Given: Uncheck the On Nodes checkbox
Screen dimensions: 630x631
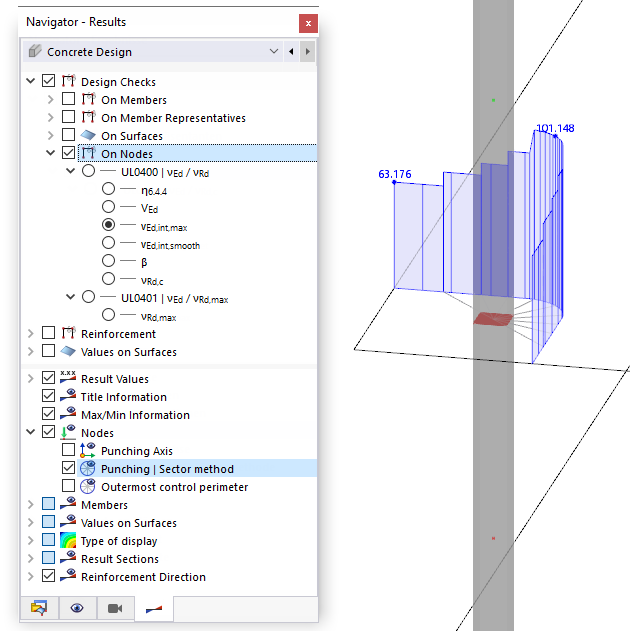Looking at the screenshot, I should [68, 153].
